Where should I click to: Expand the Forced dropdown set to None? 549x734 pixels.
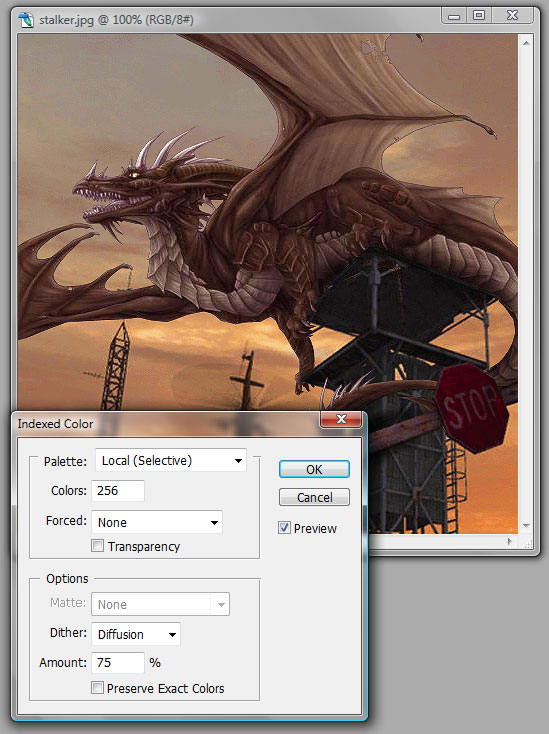157,522
